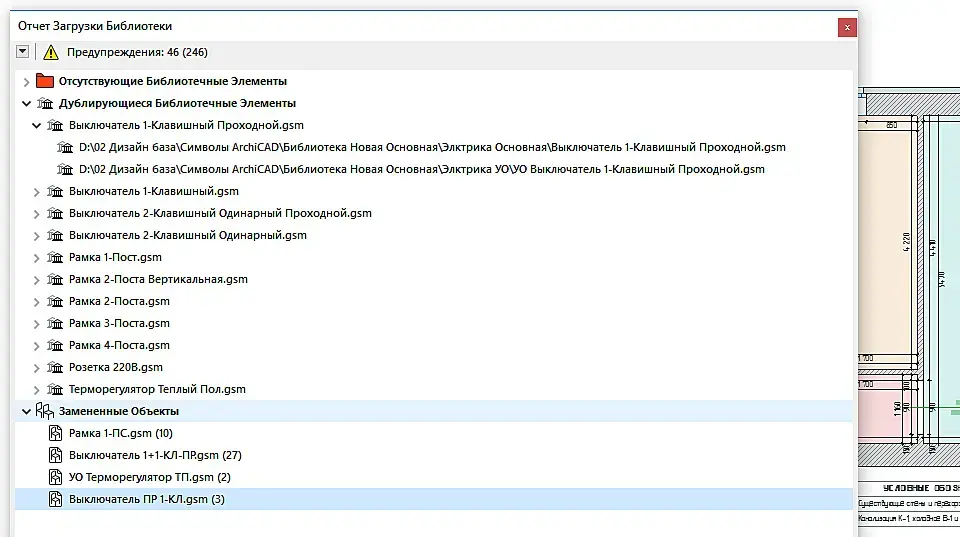Select Выключатель 2-Клавишный Одинарный Проходной.gsm label
The width and height of the screenshot is (960, 537).
pyautogui.click(x=220, y=213)
